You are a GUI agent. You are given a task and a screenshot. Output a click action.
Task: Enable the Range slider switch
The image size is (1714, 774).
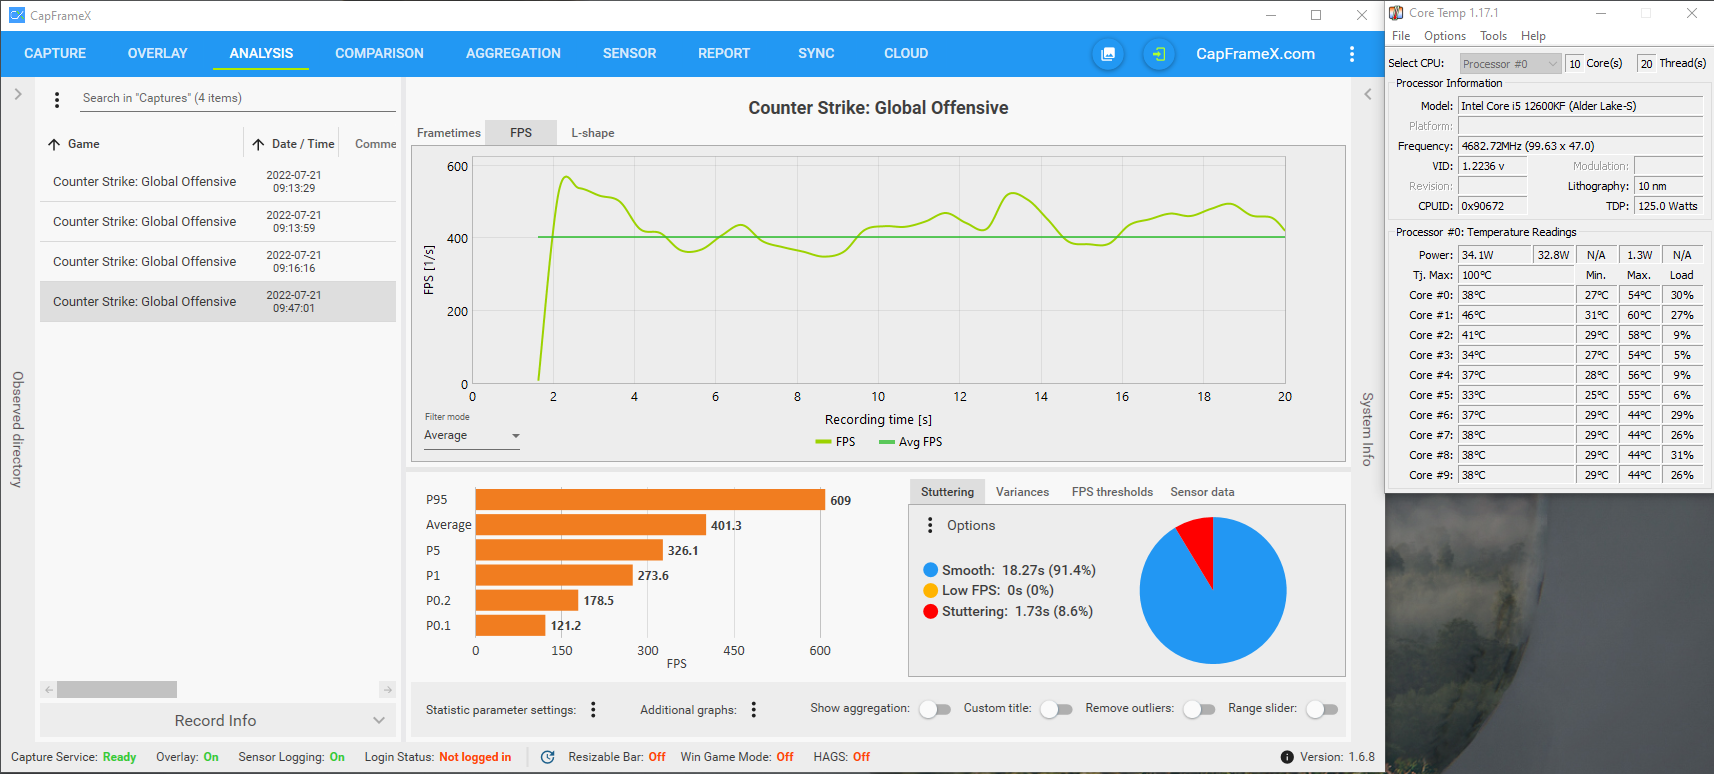(1322, 709)
